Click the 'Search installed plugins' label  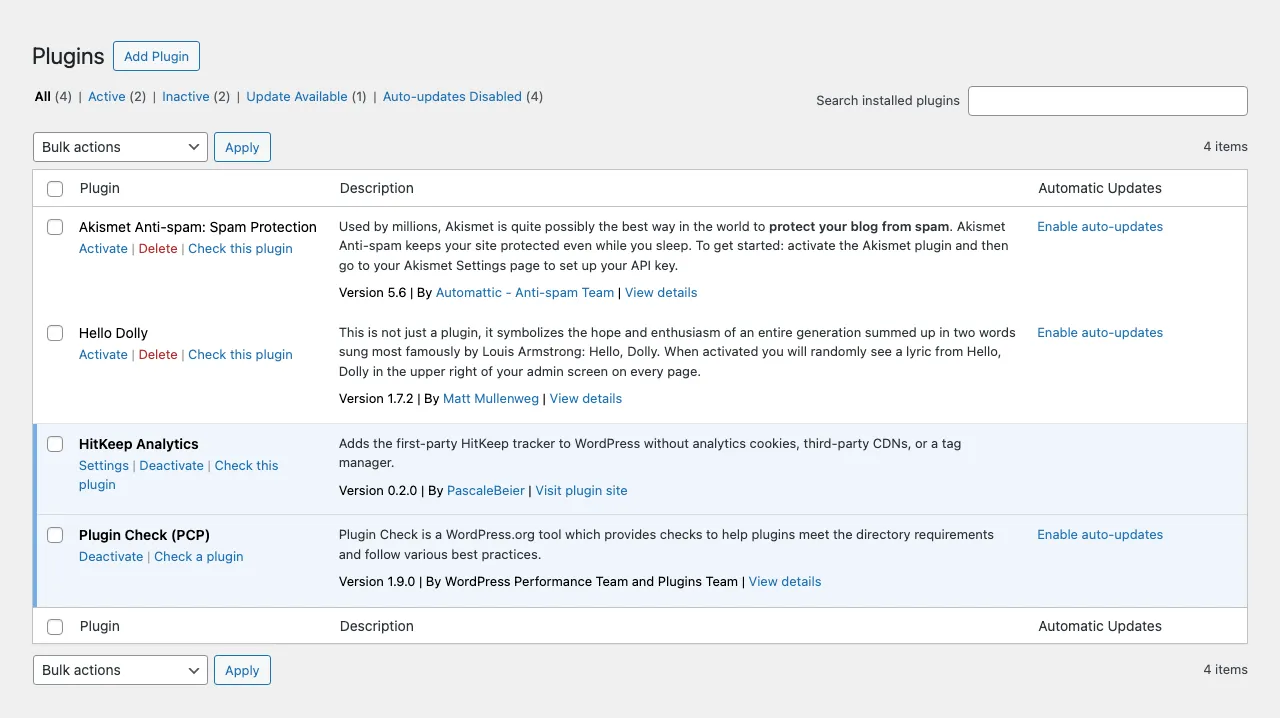(888, 101)
